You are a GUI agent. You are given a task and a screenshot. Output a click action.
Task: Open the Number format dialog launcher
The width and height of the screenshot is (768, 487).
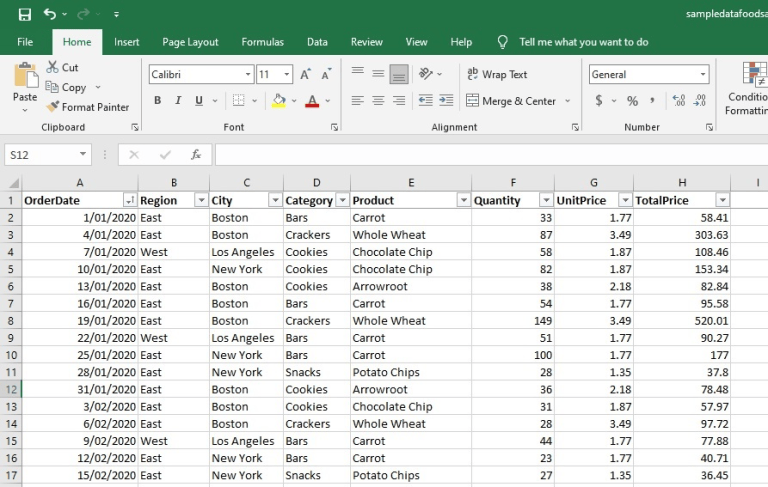tap(709, 127)
